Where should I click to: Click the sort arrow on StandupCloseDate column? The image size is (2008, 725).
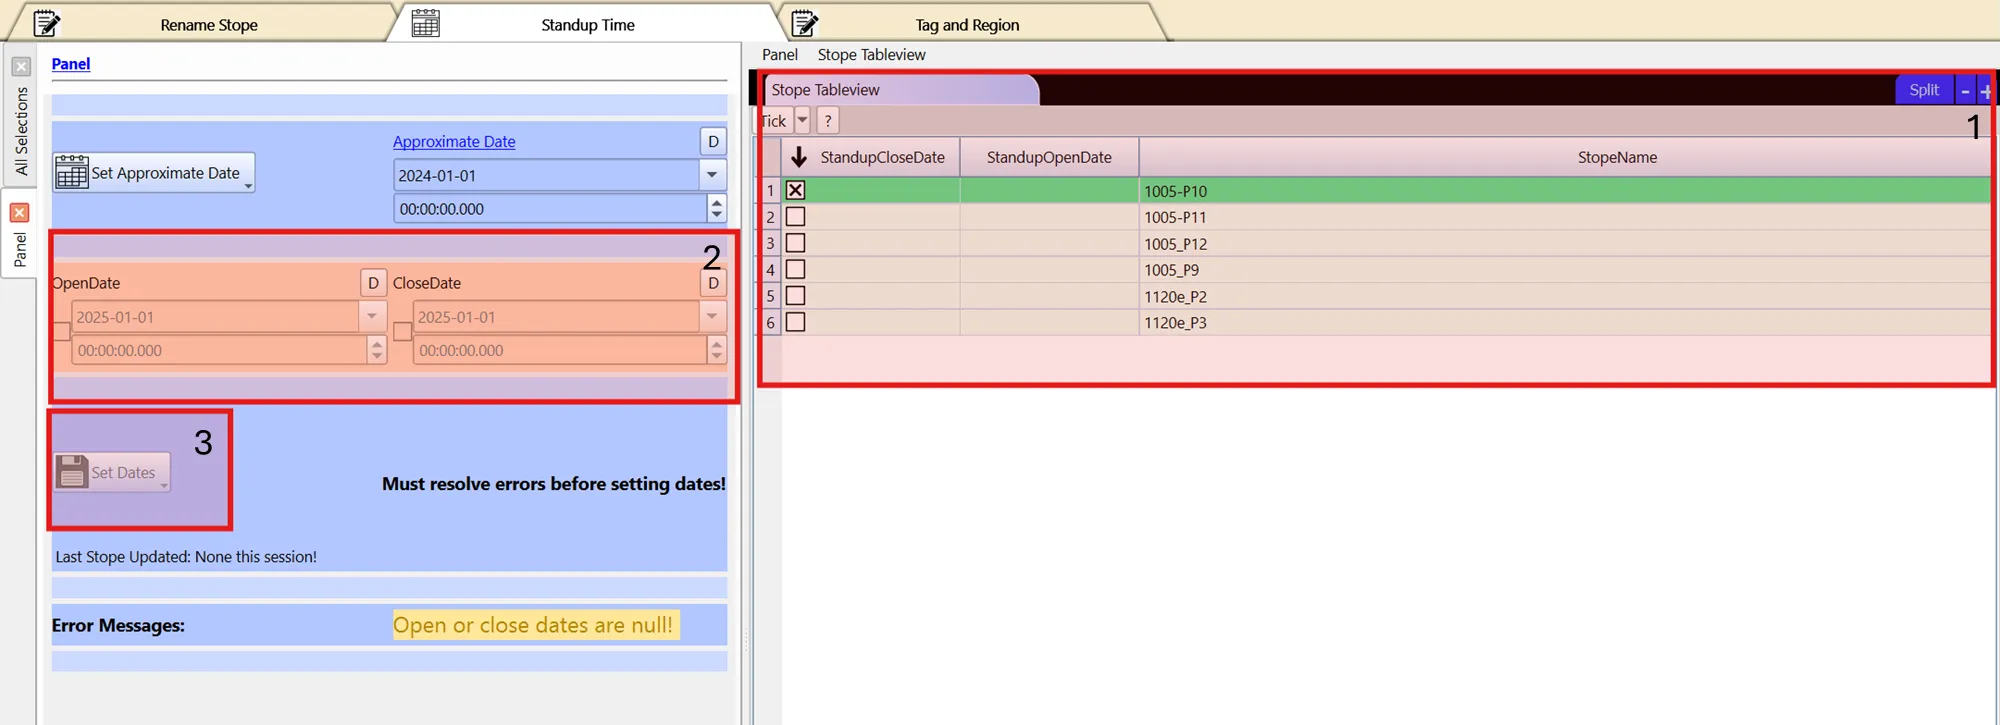[x=798, y=157]
